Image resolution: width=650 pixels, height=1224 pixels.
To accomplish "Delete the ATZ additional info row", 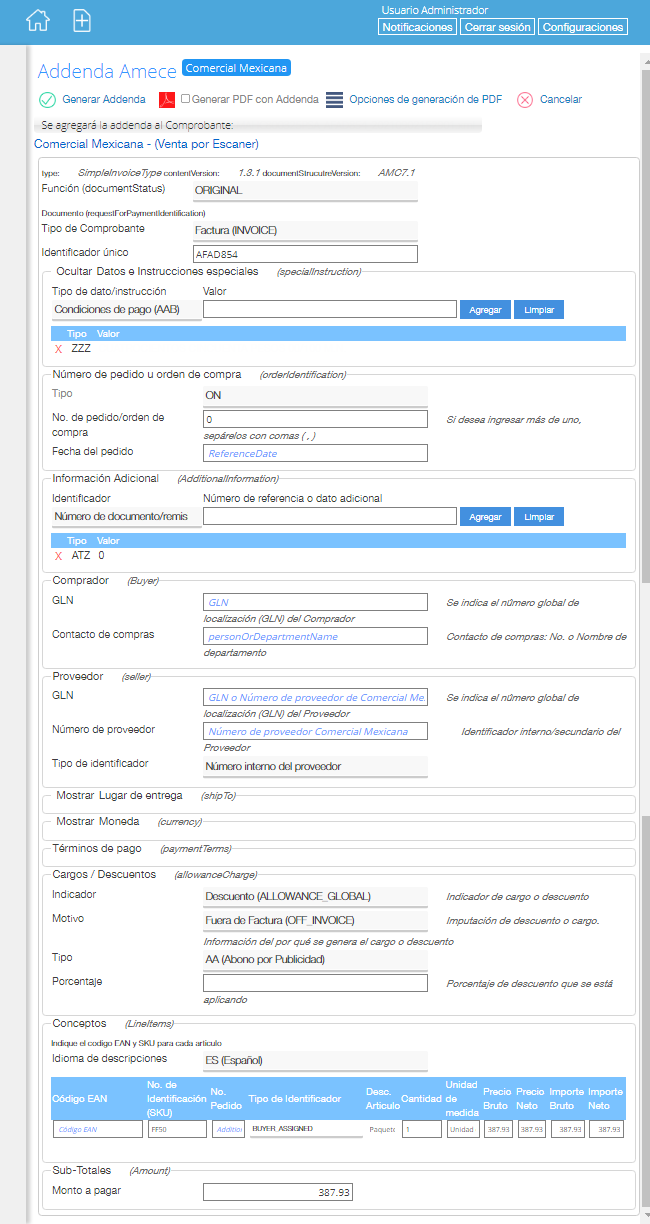I will click(59, 555).
